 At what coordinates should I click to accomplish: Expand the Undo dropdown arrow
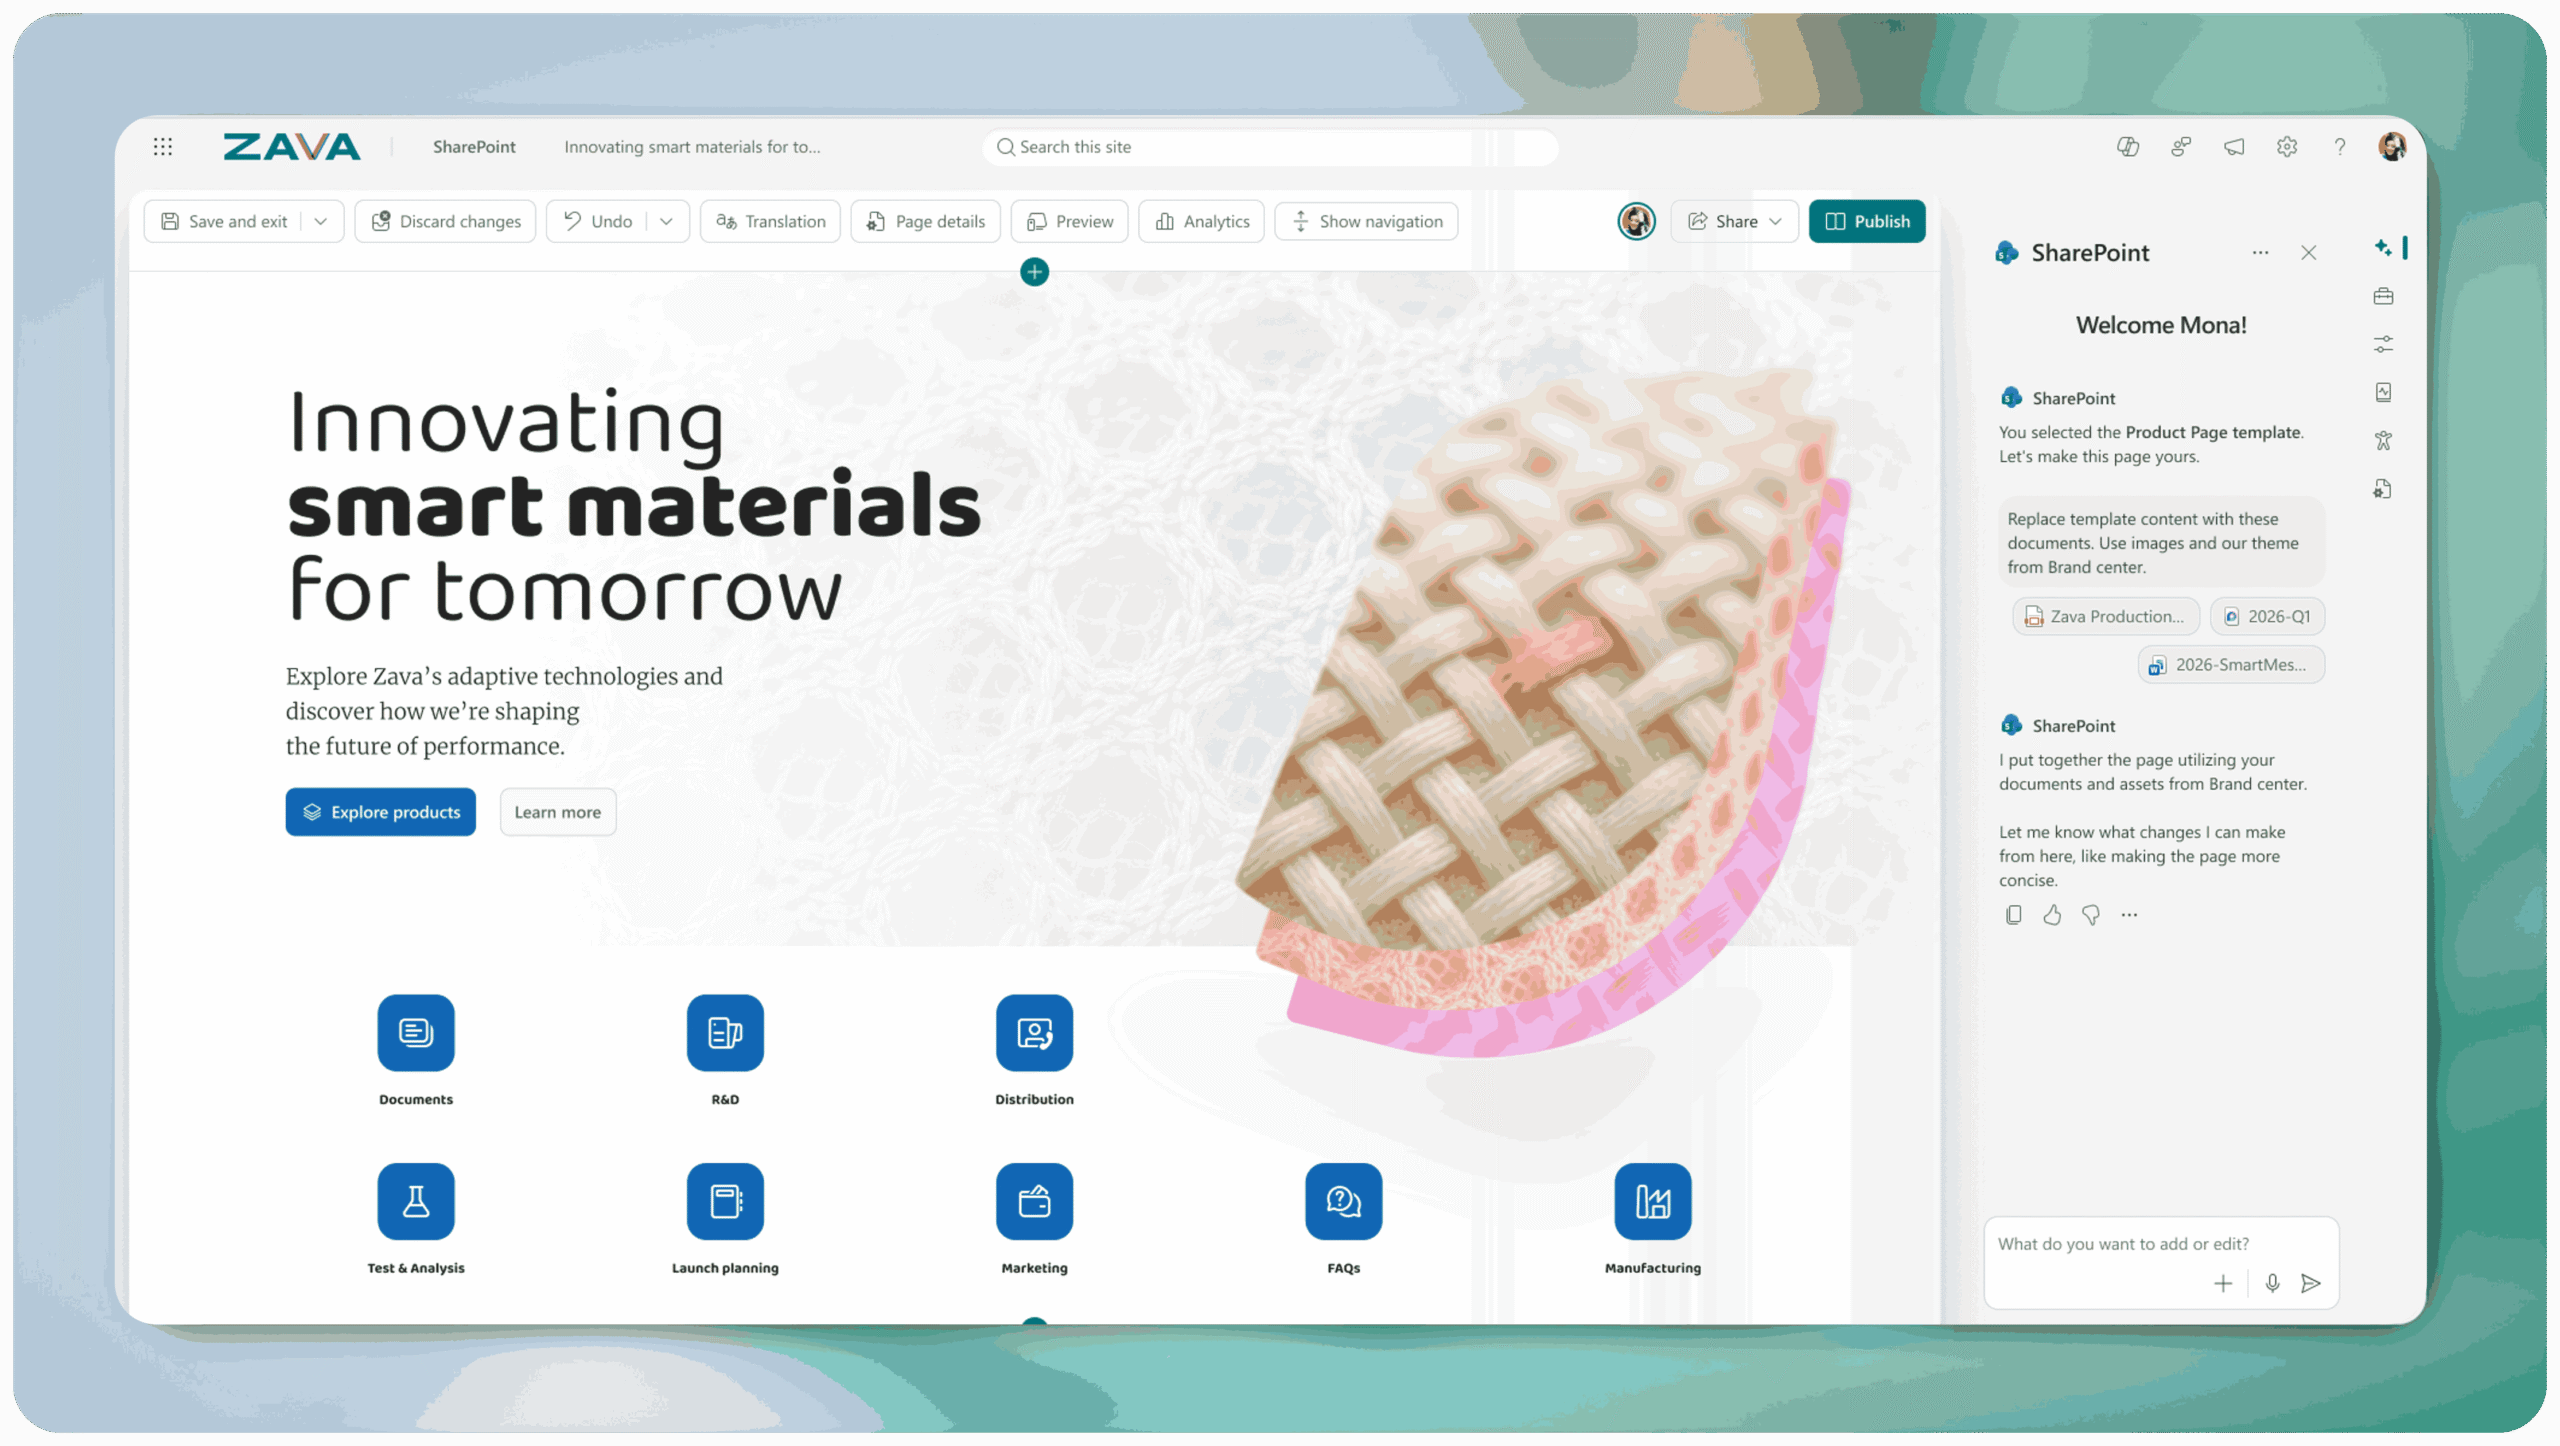tap(666, 222)
